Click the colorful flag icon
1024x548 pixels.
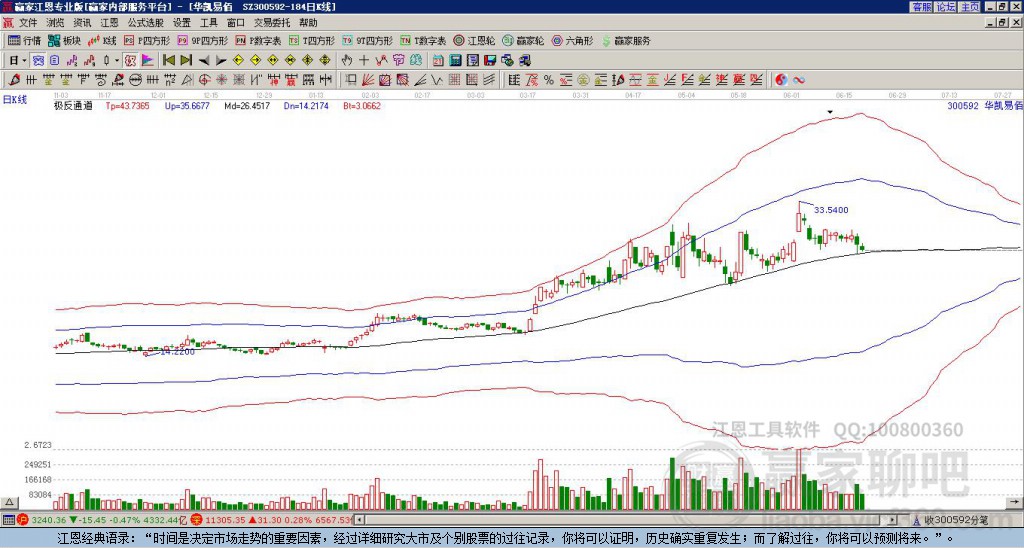[148, 61]
